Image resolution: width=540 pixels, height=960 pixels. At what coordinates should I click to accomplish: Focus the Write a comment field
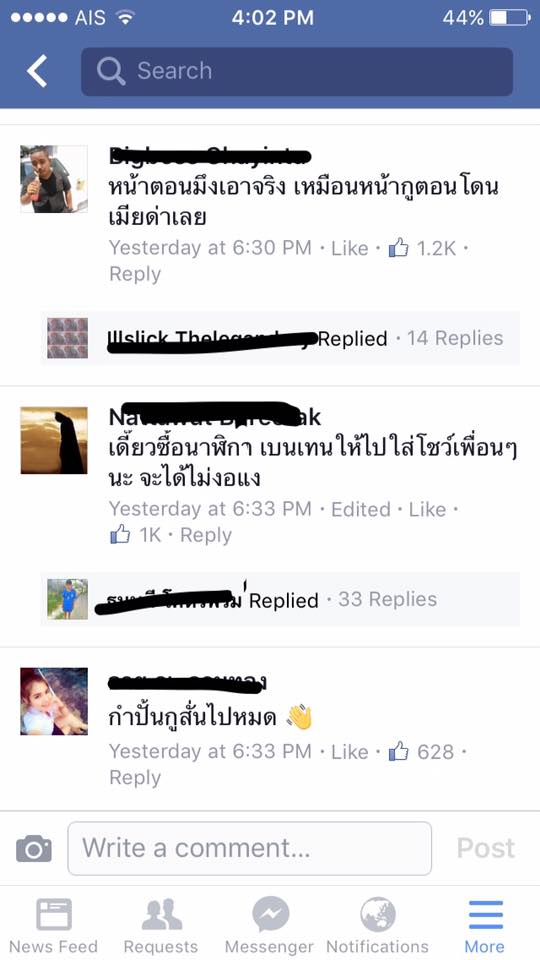pyautogui.click(x=250, y=849)
